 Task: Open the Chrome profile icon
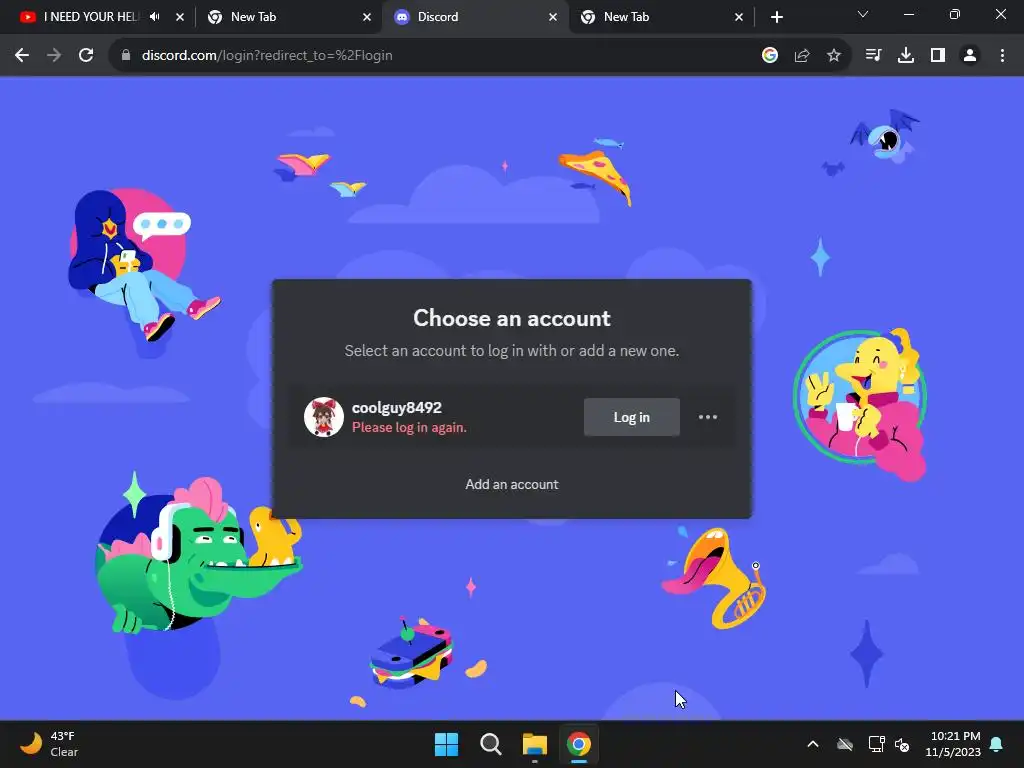click(970, 56)
